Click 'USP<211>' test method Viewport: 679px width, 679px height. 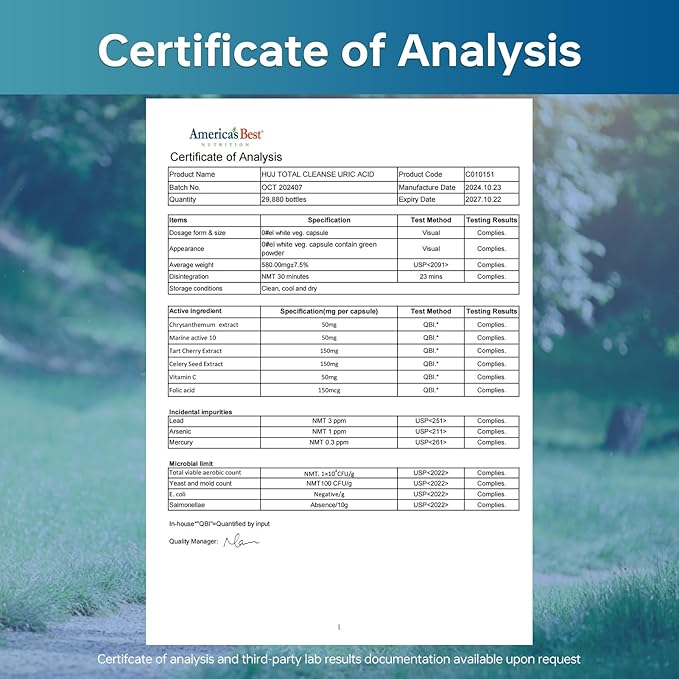[431, 431]
